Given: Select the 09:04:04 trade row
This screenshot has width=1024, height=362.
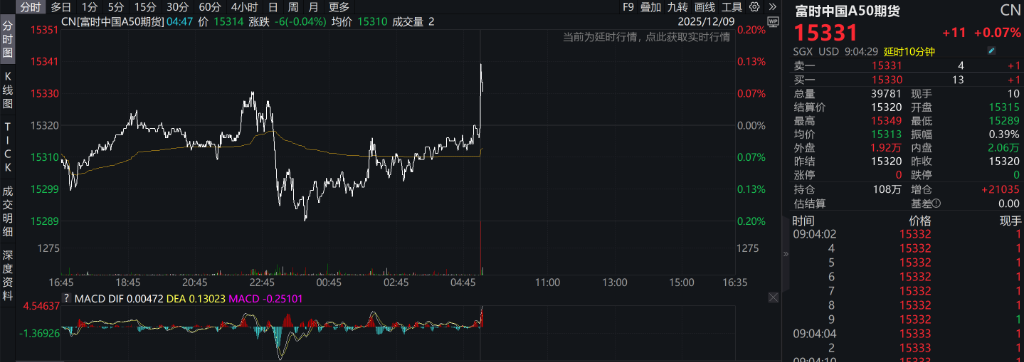Looking at the screenshot, I should [907, 335].
